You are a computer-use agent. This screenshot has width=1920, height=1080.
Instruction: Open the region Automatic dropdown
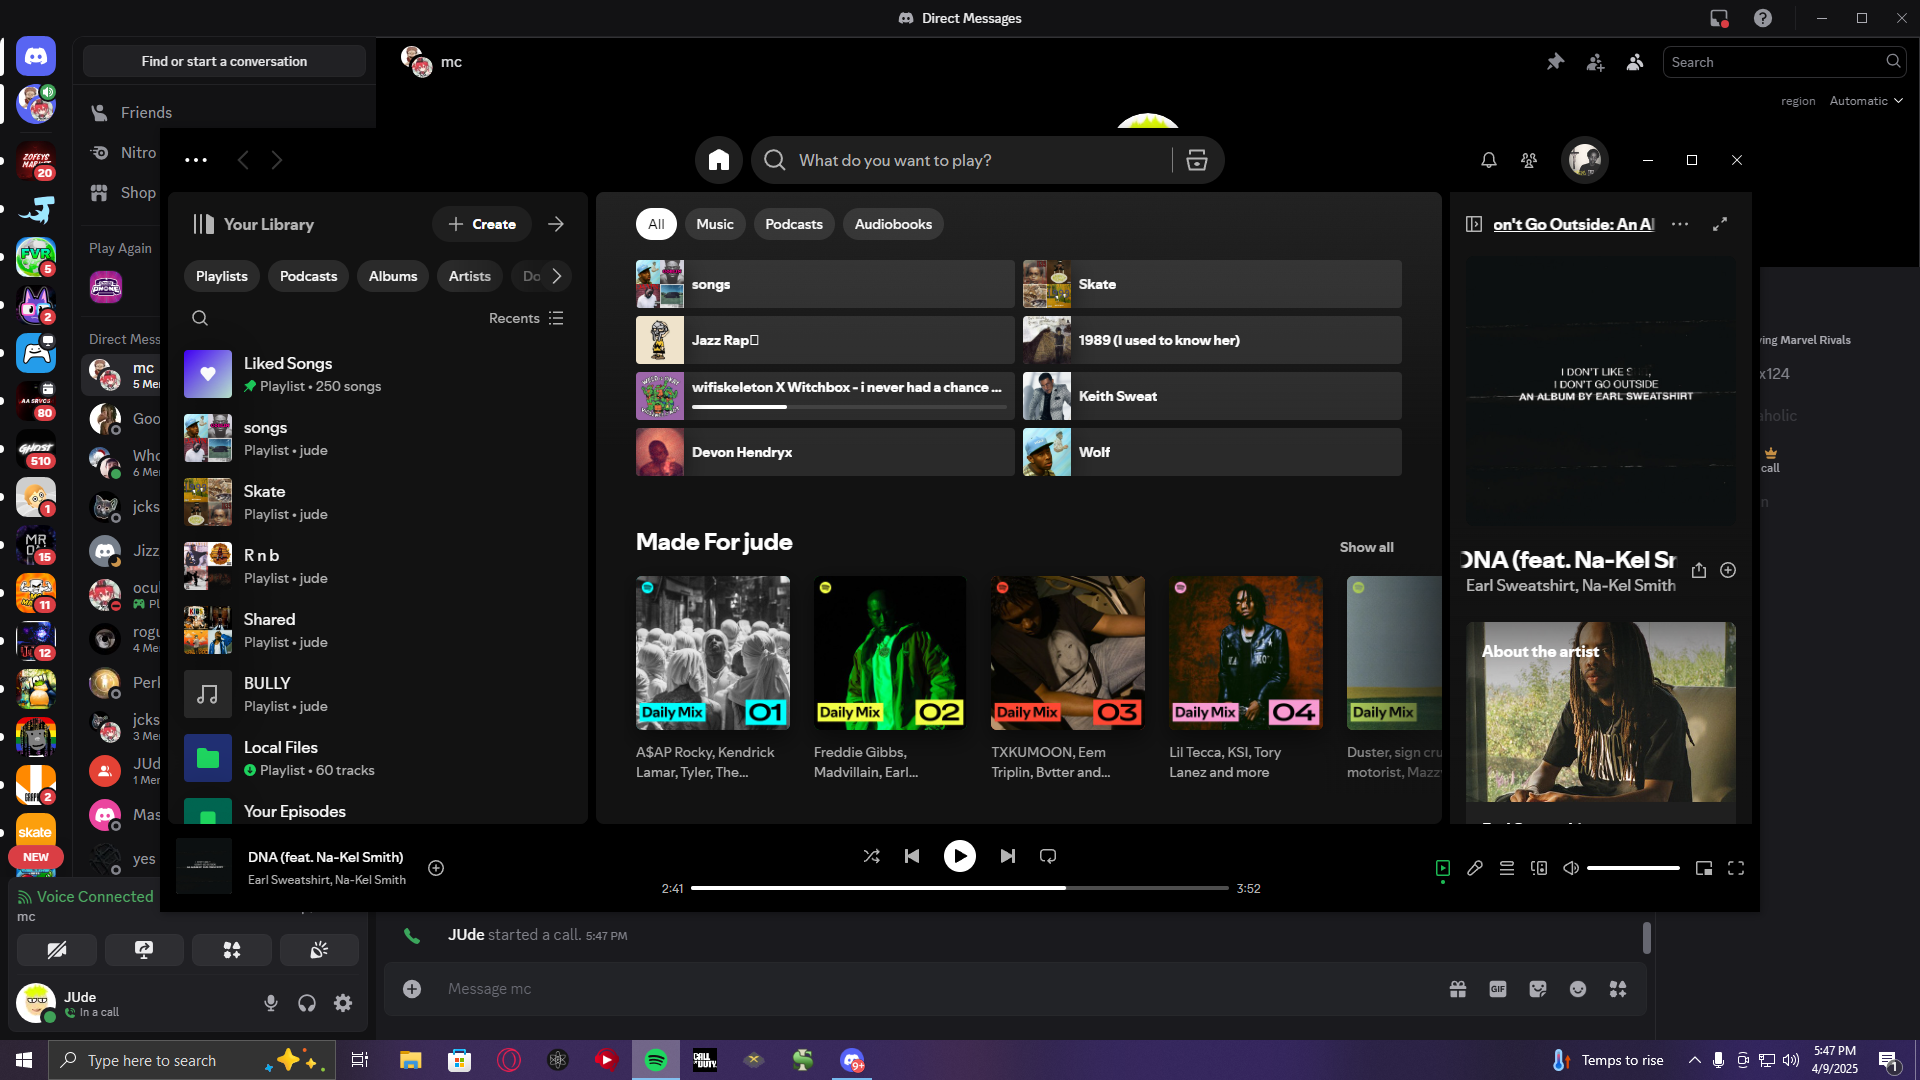[1865, 101]
